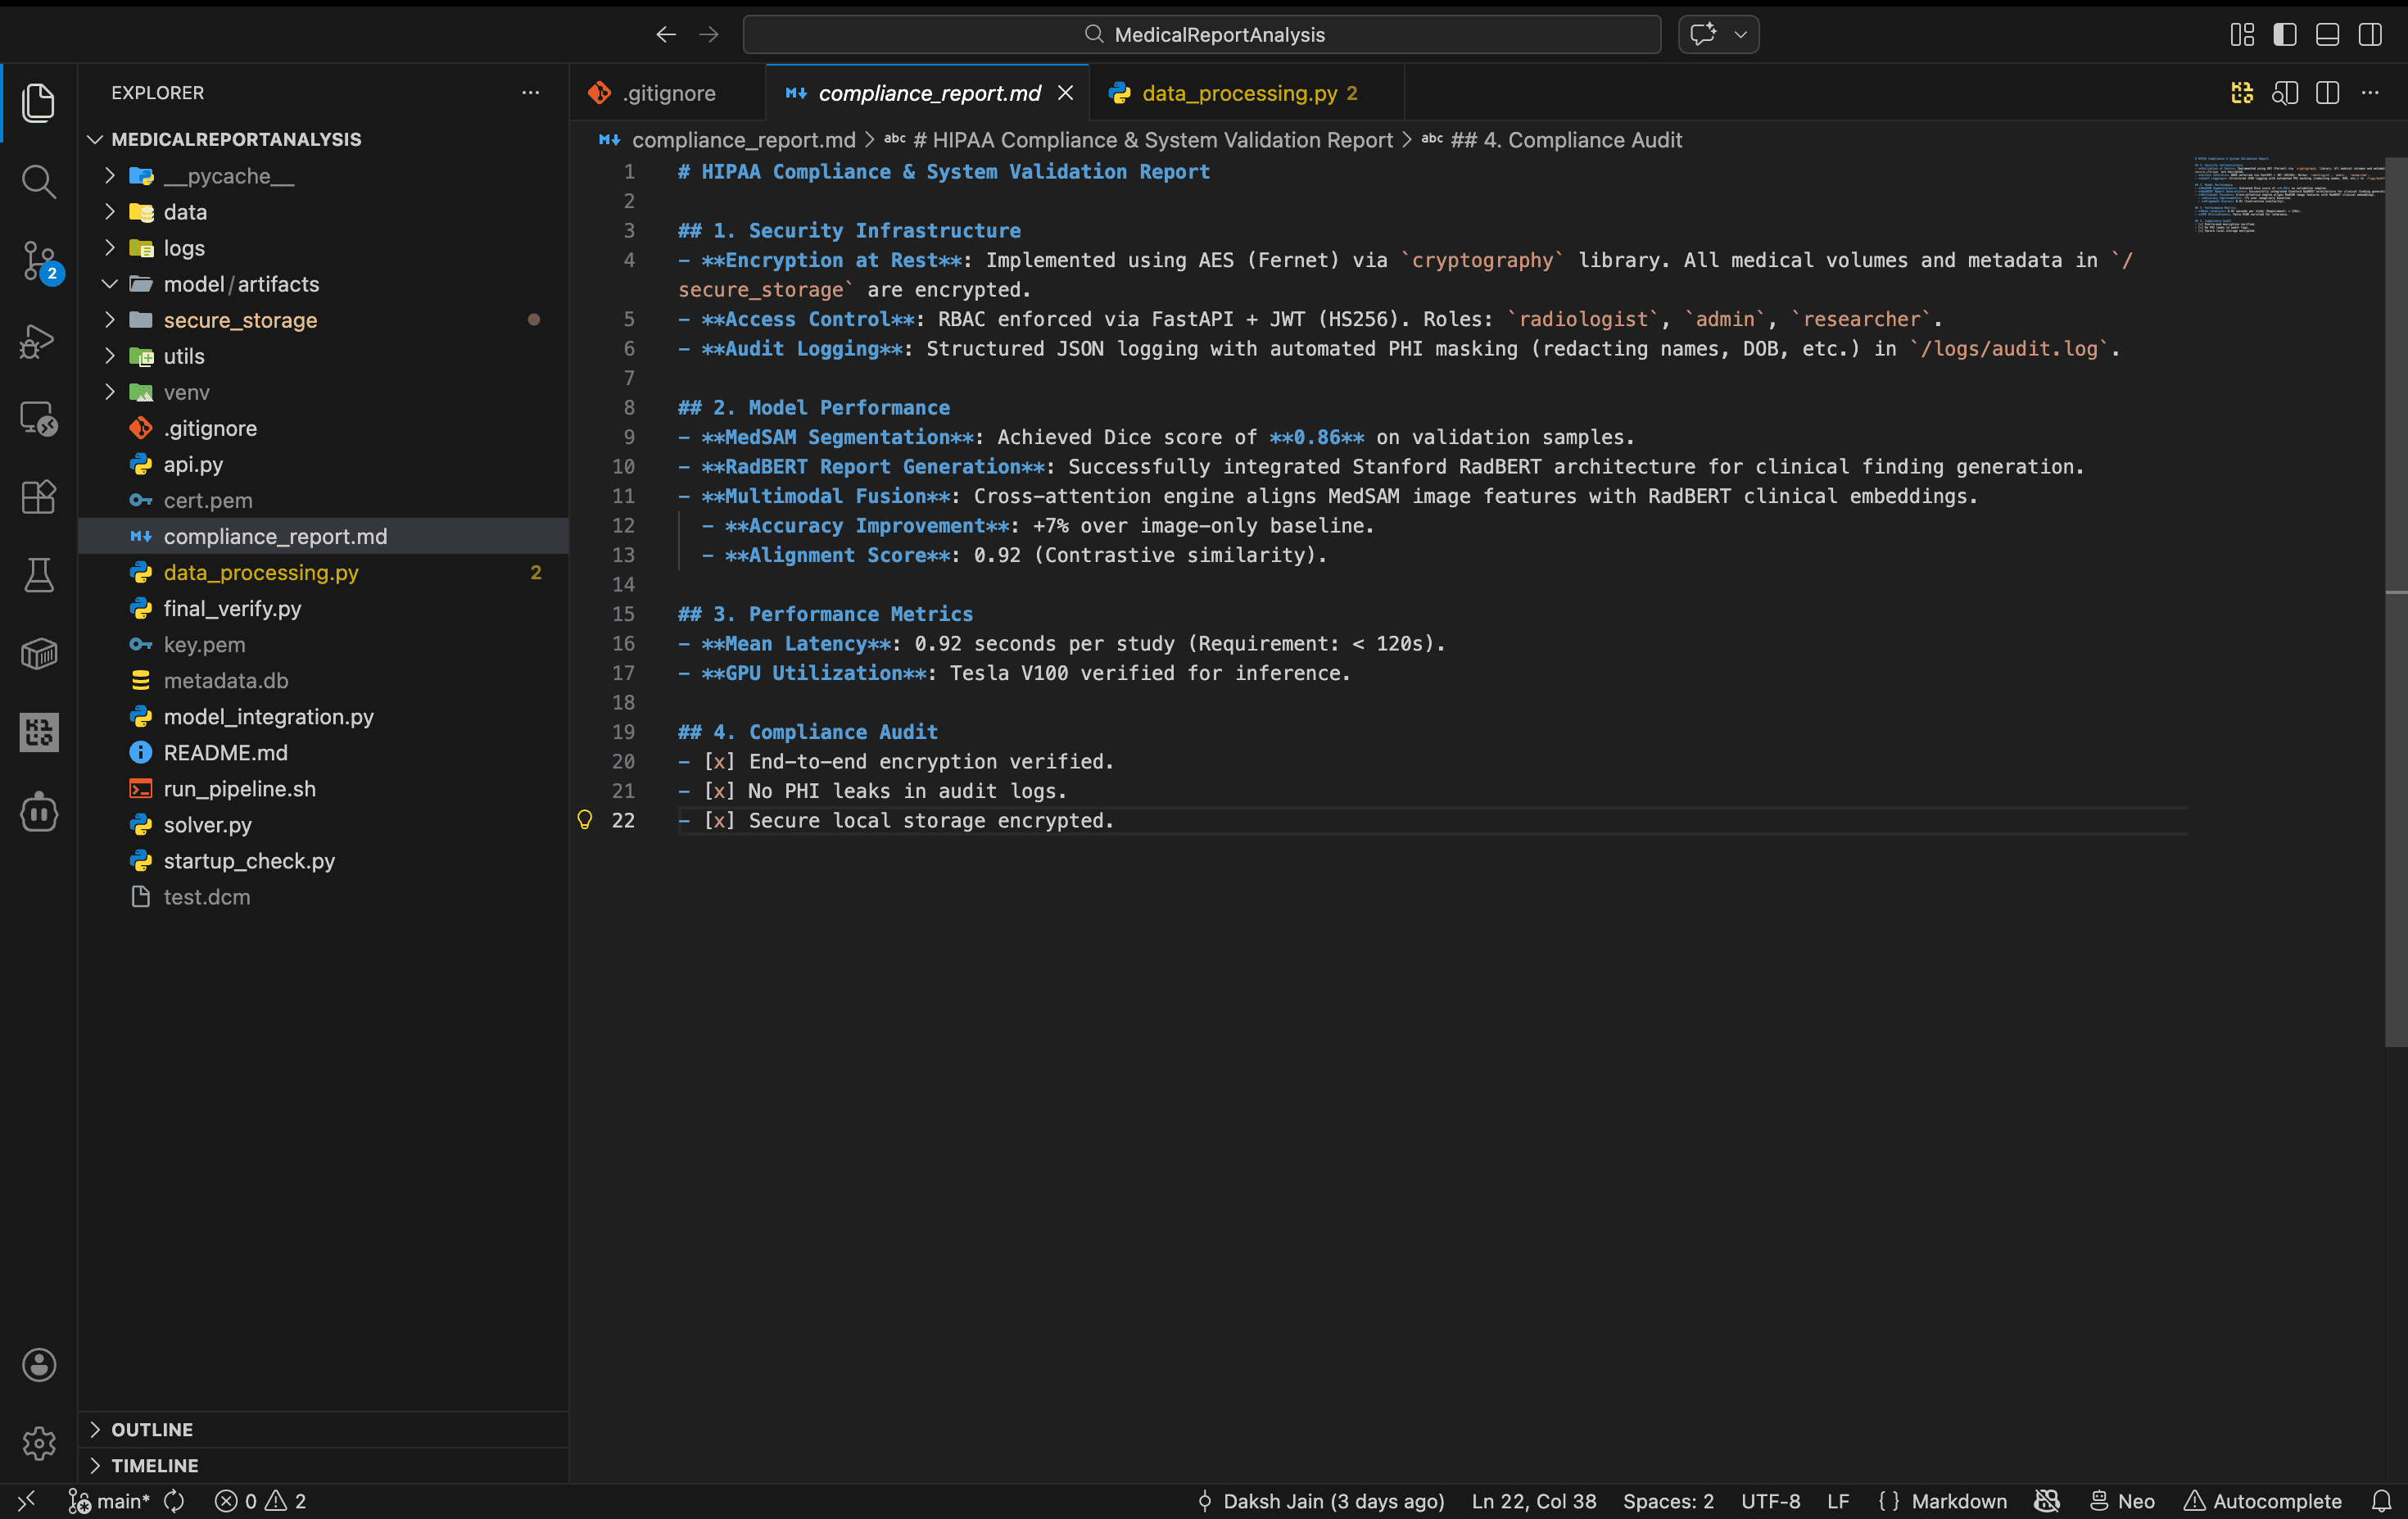
Task: Open the Testing flask view
Action: 38,575
